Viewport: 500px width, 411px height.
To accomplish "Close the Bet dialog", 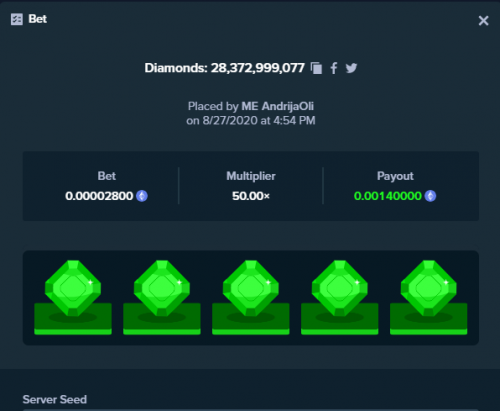I will (483, 21).
